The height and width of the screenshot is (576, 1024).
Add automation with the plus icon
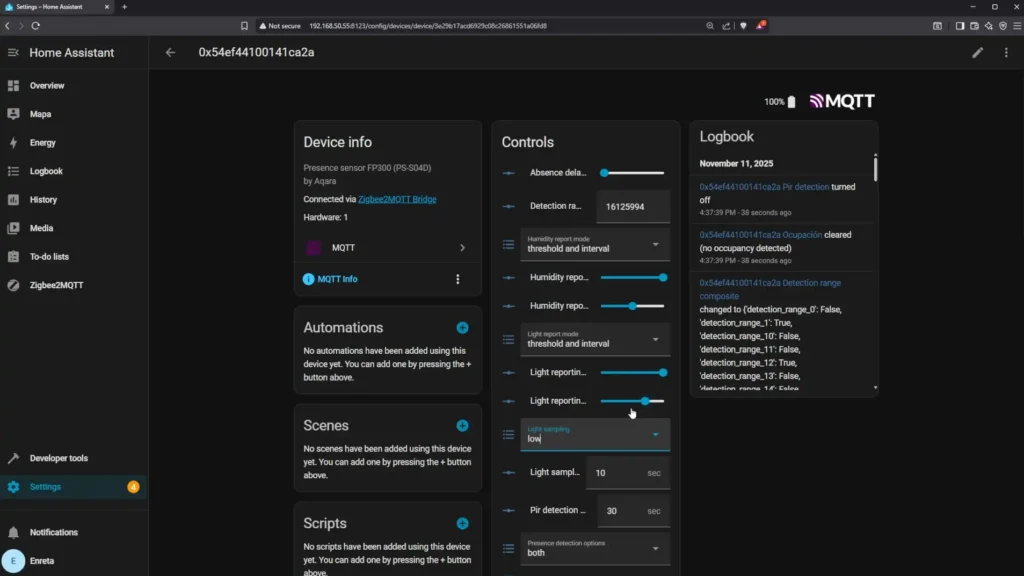tap(462, 328)
